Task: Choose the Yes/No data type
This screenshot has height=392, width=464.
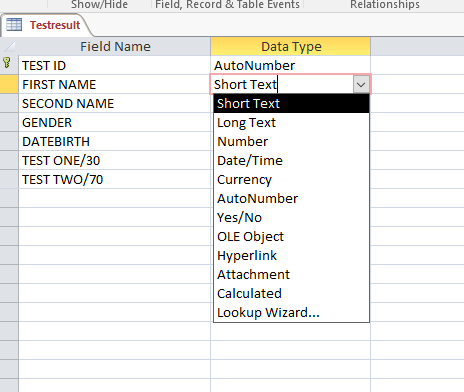Action: coord(292,217)
